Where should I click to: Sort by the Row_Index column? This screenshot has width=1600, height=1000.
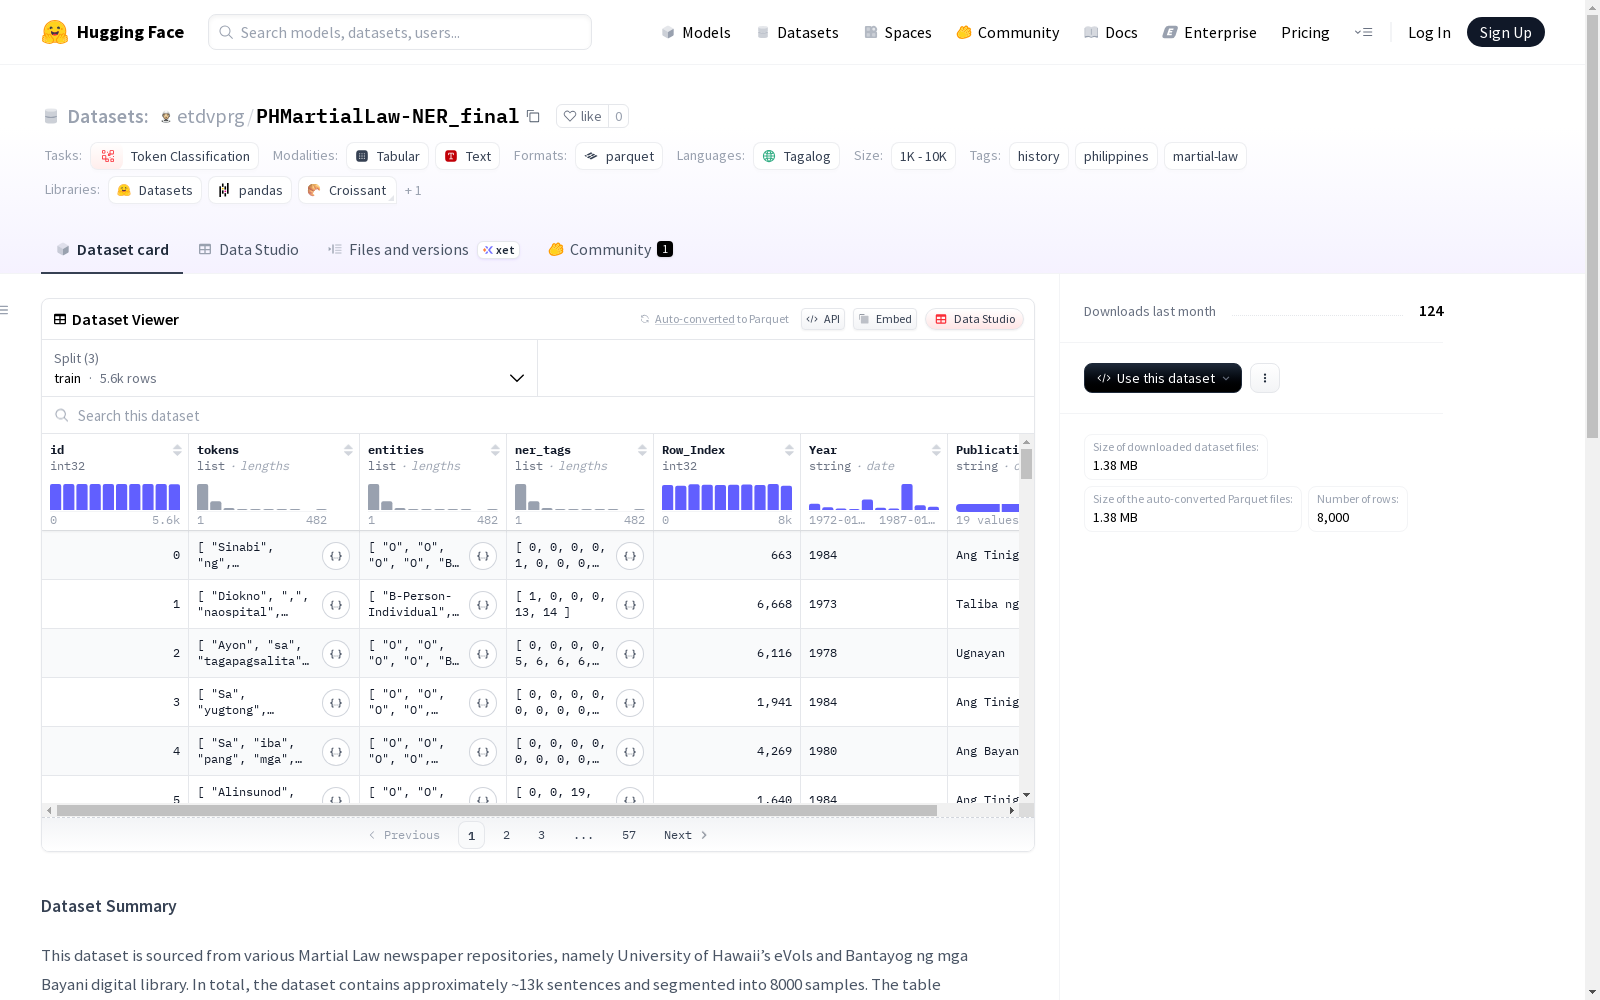click(x=789, y=450)
